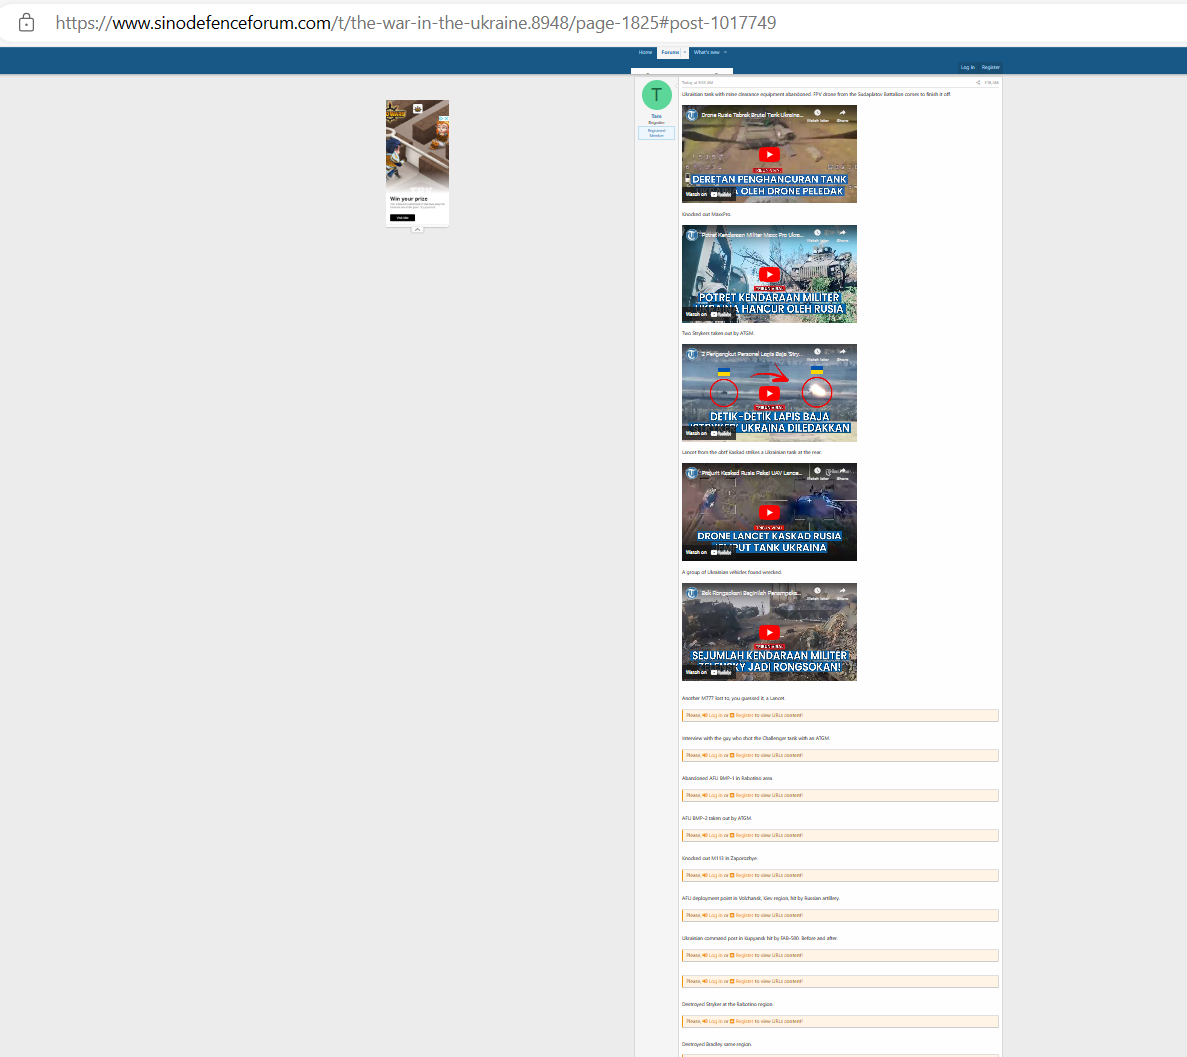Open user Tam's green avatar
Viewport: 1187px width, 1057px height.
(x=656, y=95)
